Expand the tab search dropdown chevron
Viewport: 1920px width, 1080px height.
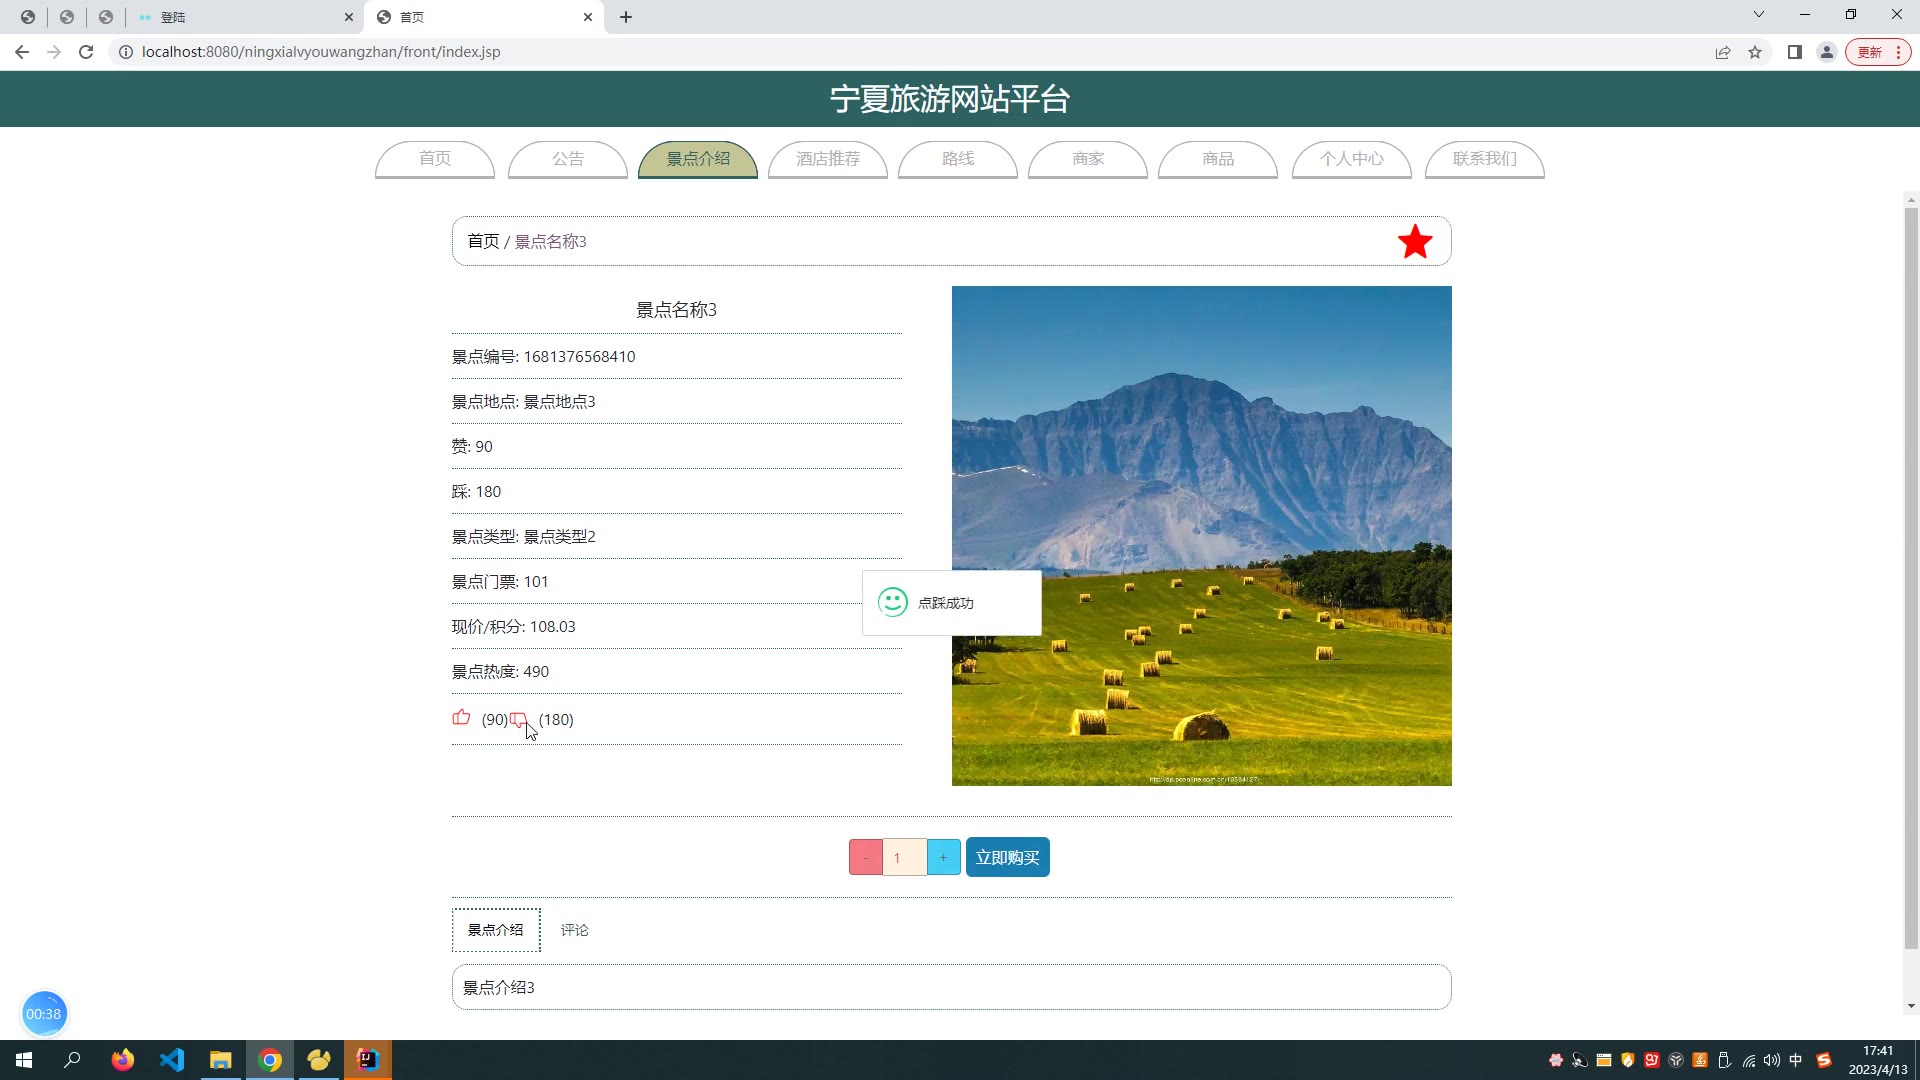1759,15
